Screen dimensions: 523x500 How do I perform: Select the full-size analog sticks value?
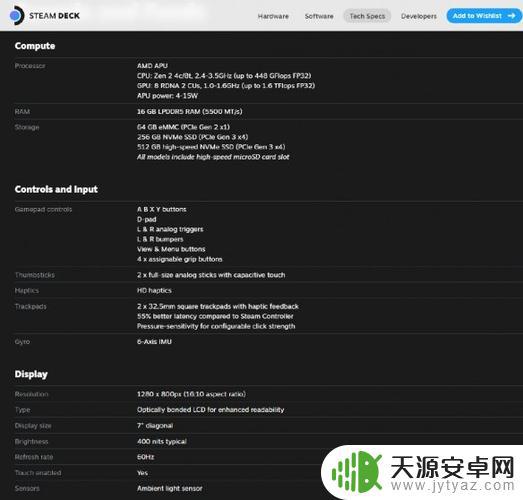(211, 275)
